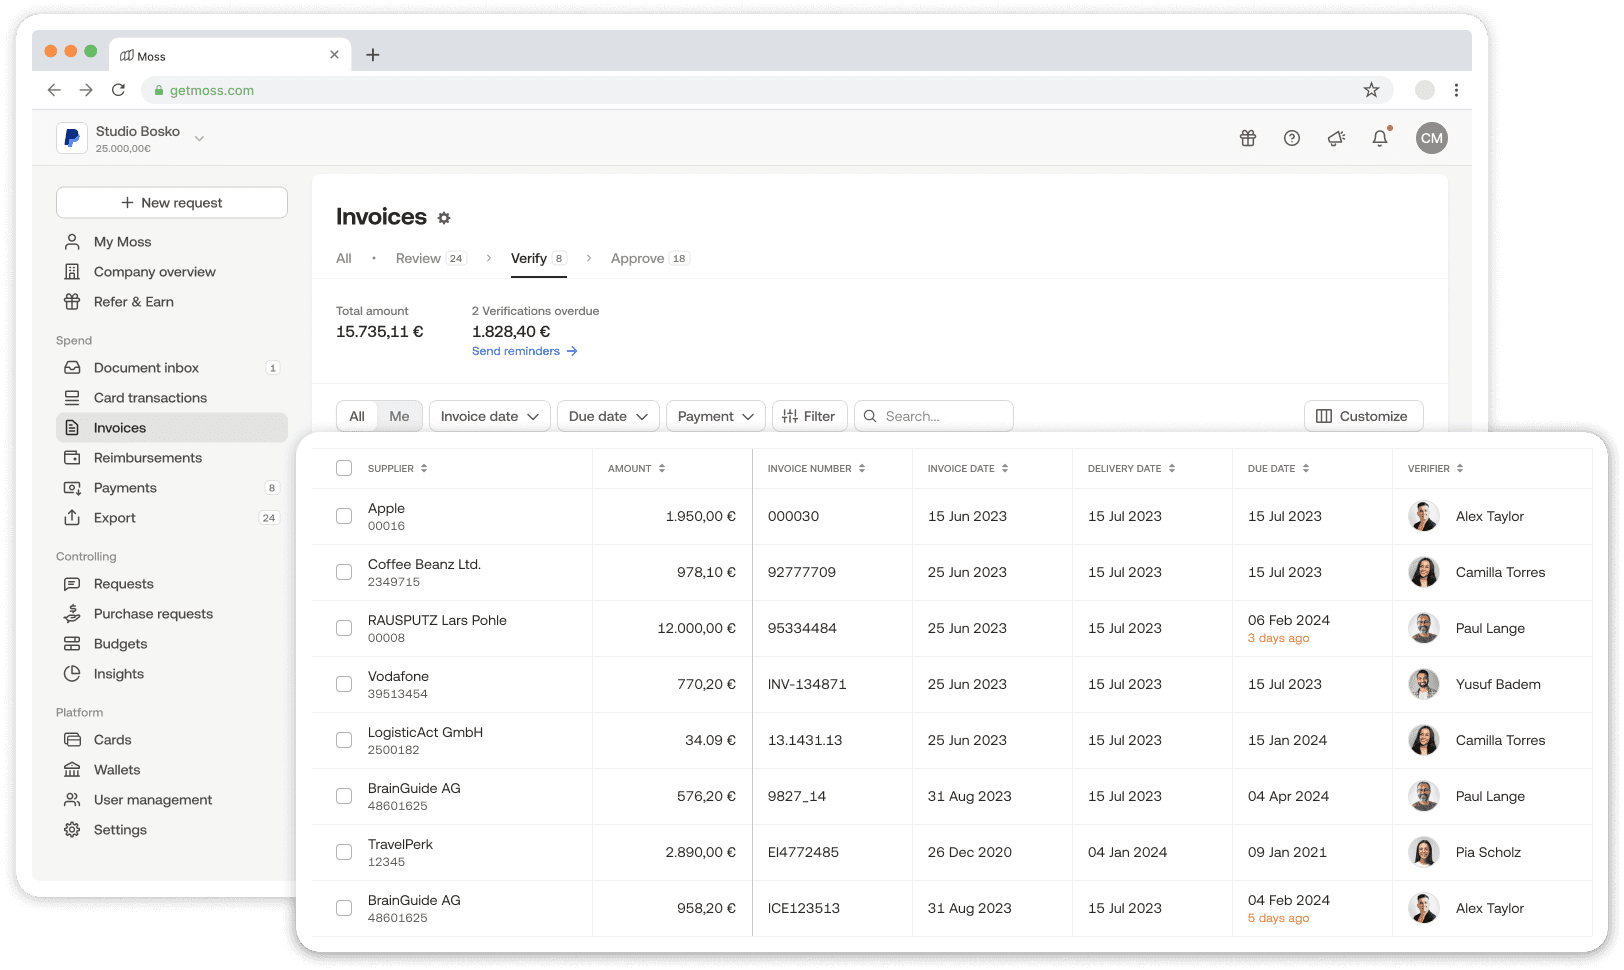The height and width of the screenshot is (970, 1624).
Task: Tick the checkbox for Apple invoice
Action: coord(344,516)
